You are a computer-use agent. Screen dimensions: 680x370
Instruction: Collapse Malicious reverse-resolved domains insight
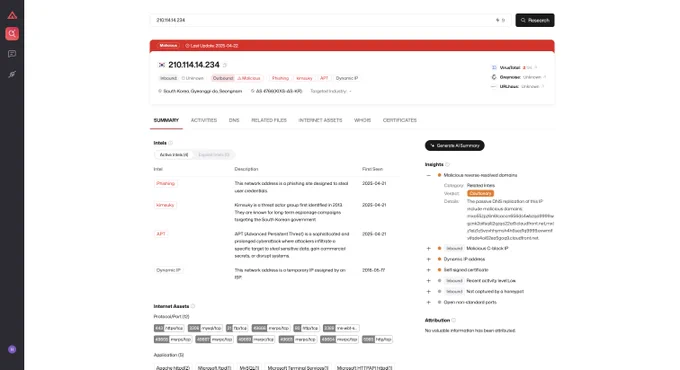(428, 175)
